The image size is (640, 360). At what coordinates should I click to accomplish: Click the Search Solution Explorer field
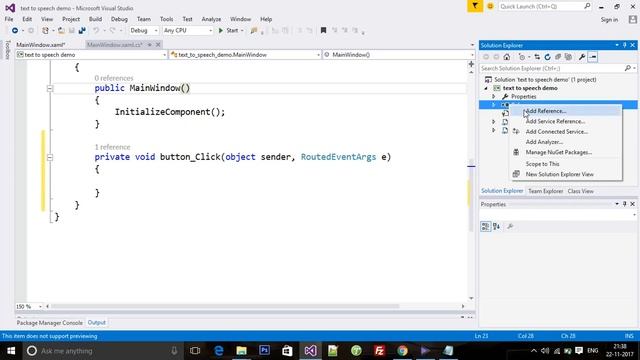click(x=558, y=69)
